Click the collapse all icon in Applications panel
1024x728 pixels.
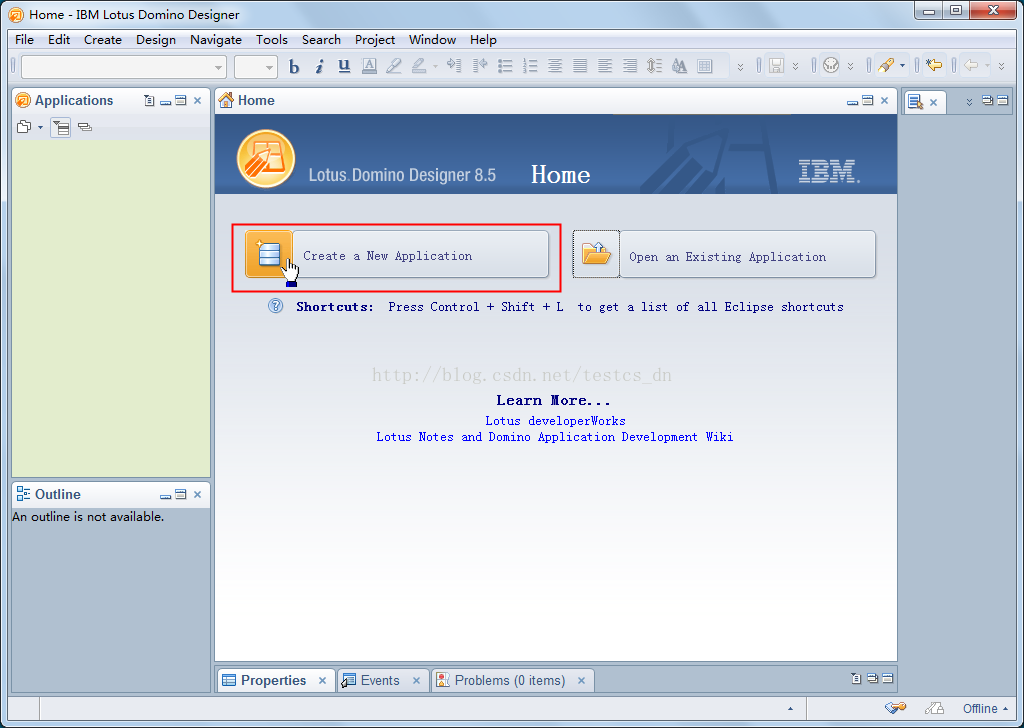85,127
